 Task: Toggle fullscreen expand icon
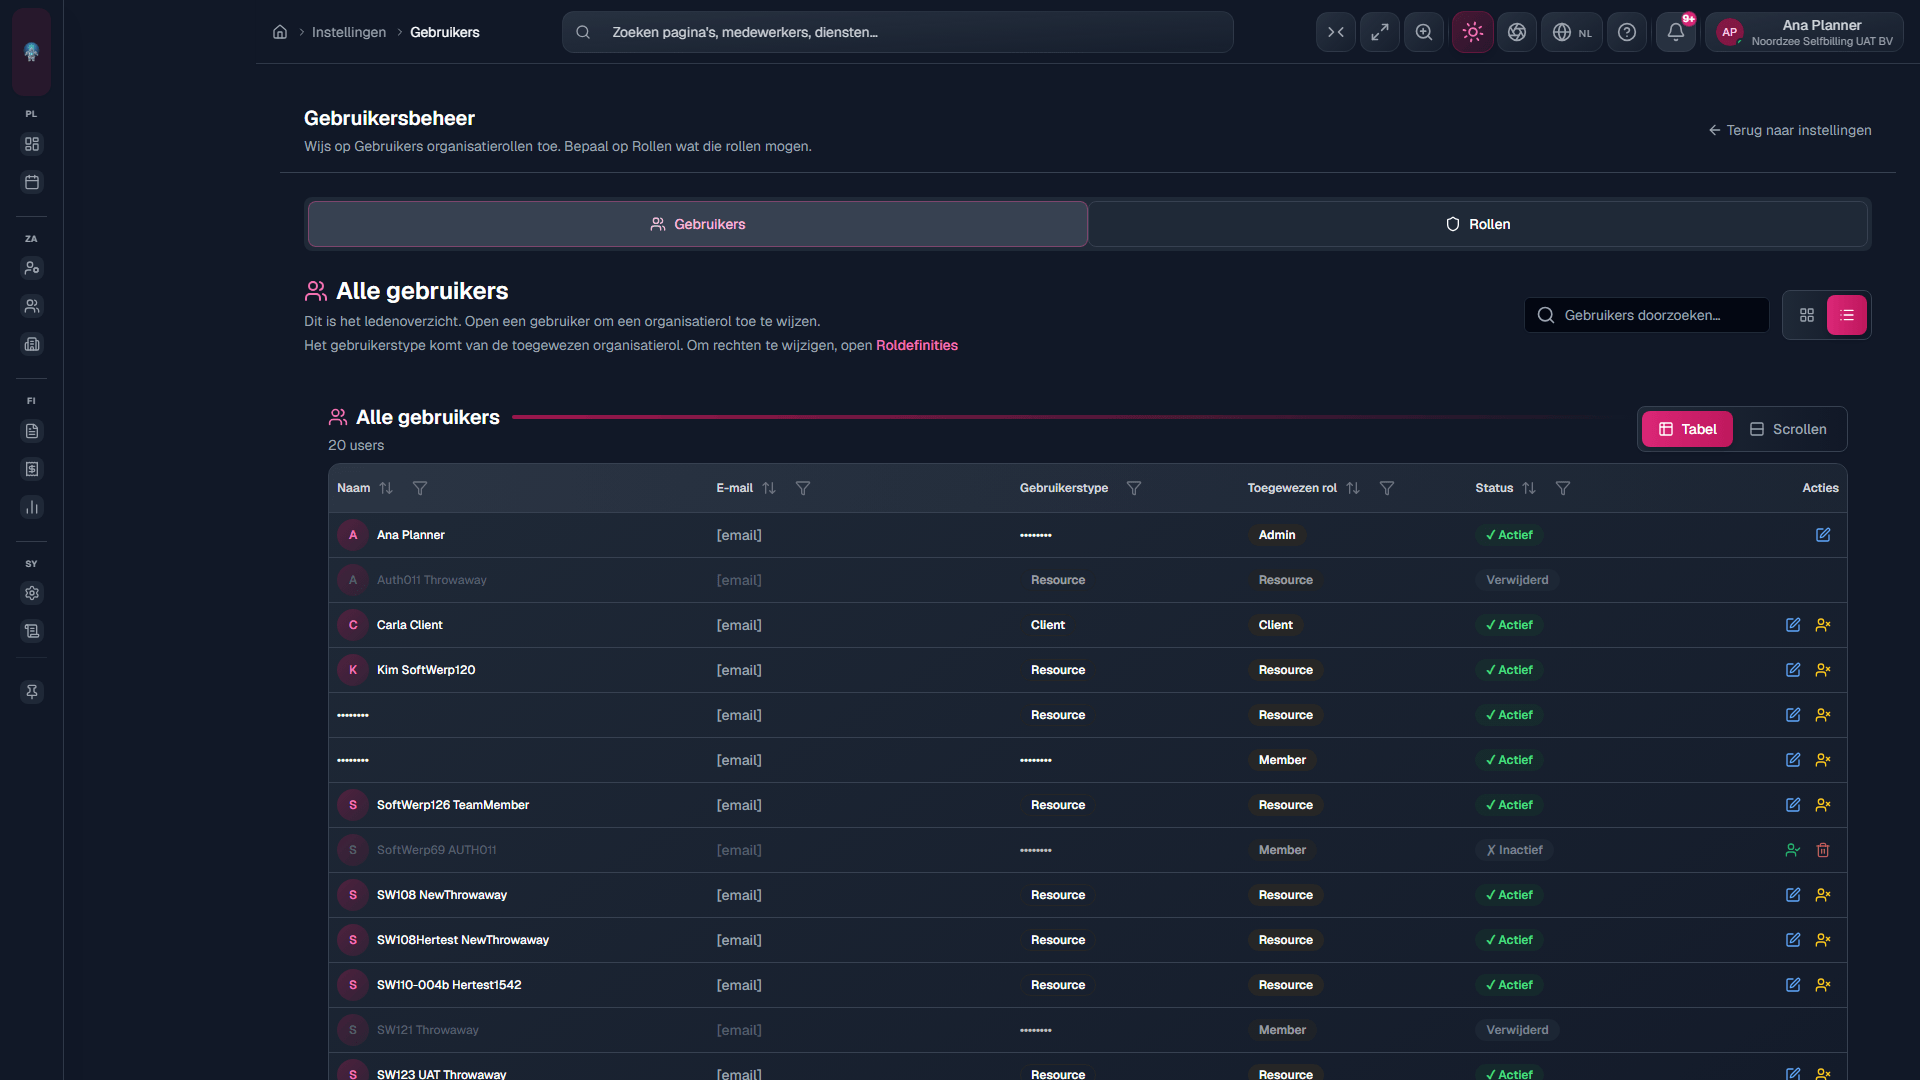[1380, 32]
